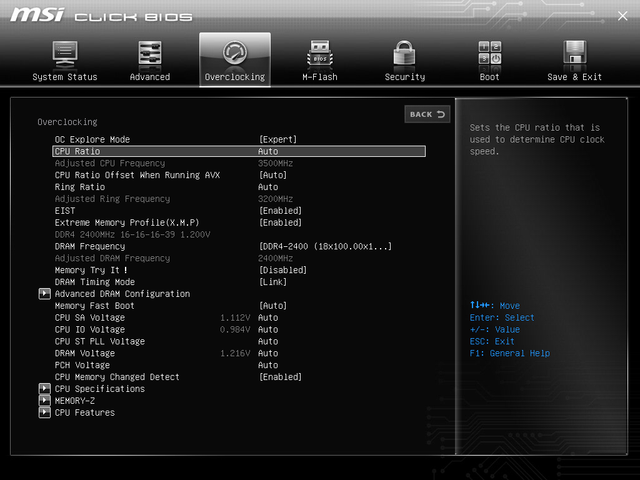Click the OC Explore Mode label
This screenshot has width=640, height=480.
[x=92, y=140]
